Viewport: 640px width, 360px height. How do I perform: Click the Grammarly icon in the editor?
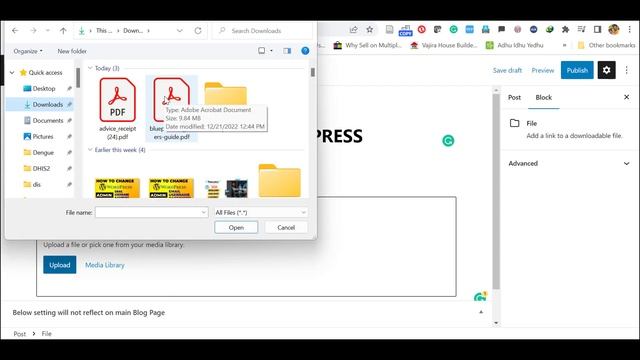coord(448,141)
